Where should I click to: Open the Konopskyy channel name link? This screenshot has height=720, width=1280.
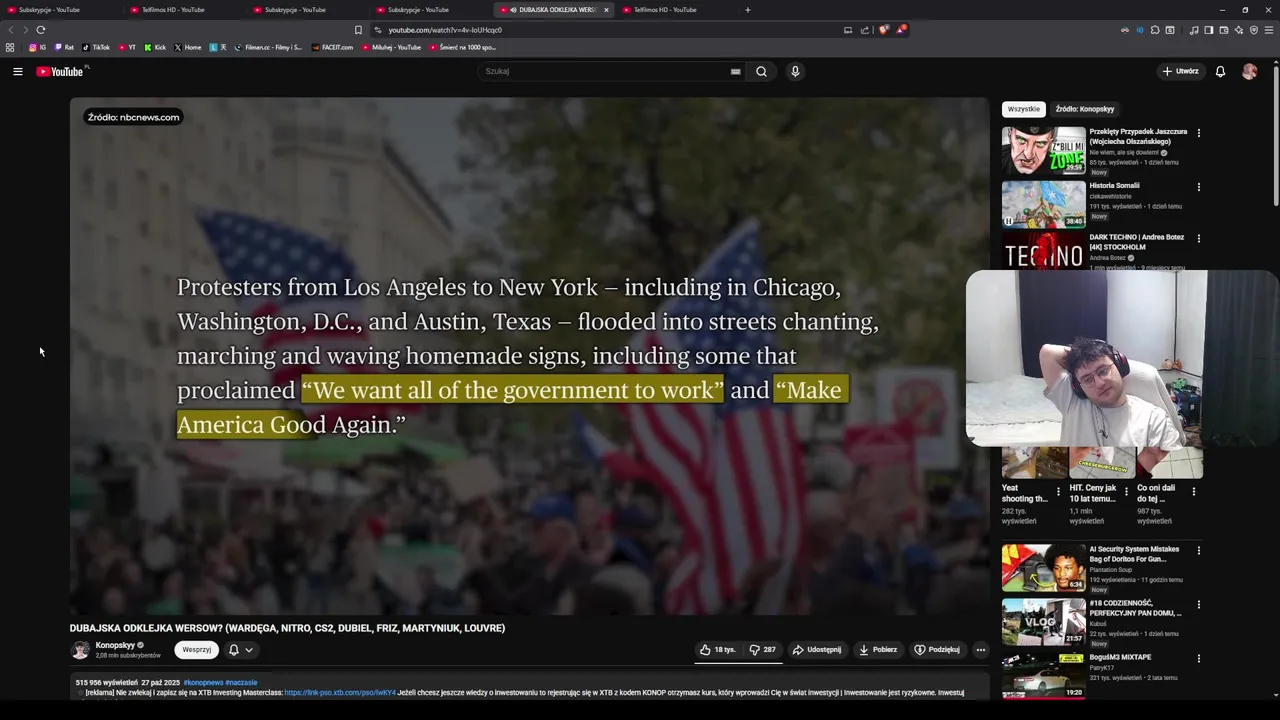point(115,645)
